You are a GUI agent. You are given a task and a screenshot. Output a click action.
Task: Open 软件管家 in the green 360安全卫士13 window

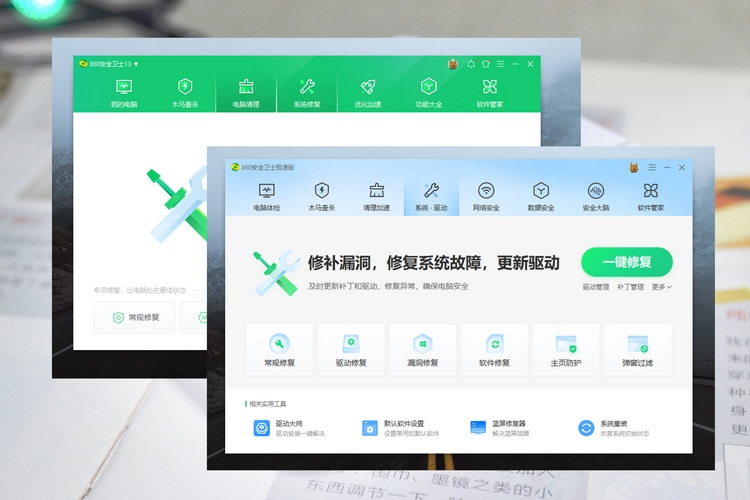point(490,93)
